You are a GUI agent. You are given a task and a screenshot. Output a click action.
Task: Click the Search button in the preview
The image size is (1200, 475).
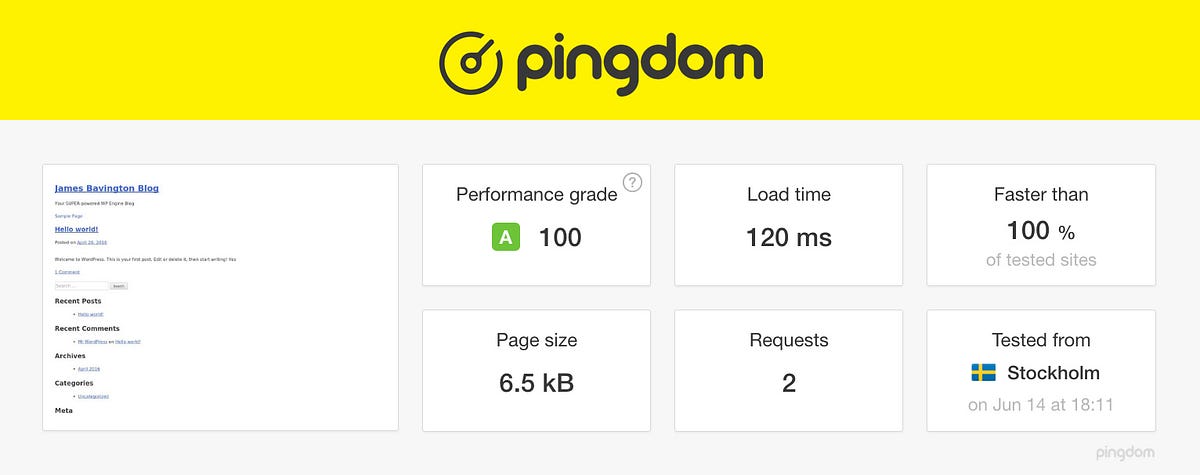(x=118, y=286)
